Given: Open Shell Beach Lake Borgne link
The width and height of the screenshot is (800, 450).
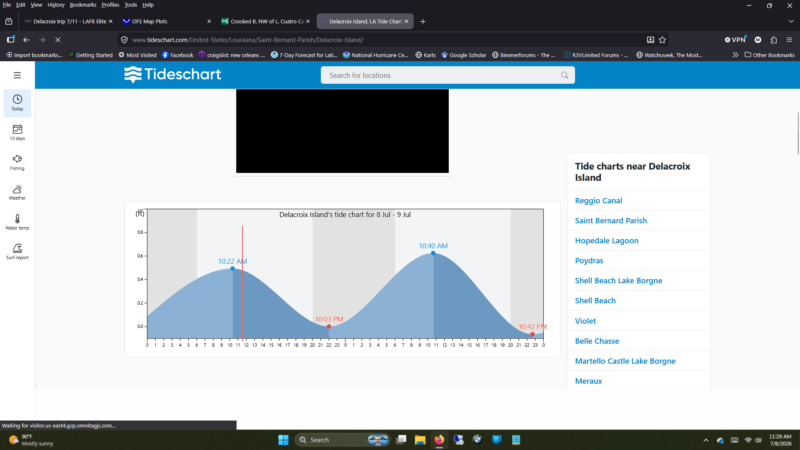Looking at the screenshot, I should 618,280.
